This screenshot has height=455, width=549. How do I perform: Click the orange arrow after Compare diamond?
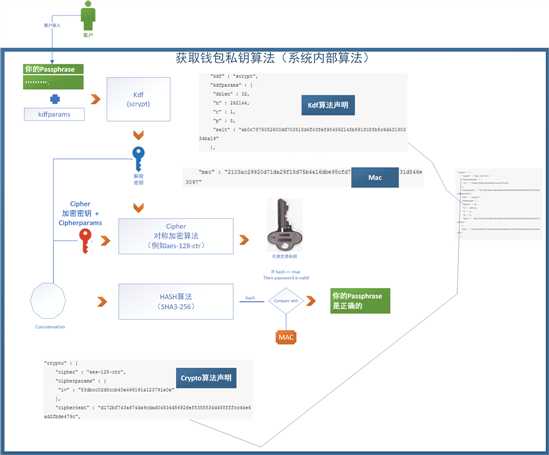click(x=311, y=301)
